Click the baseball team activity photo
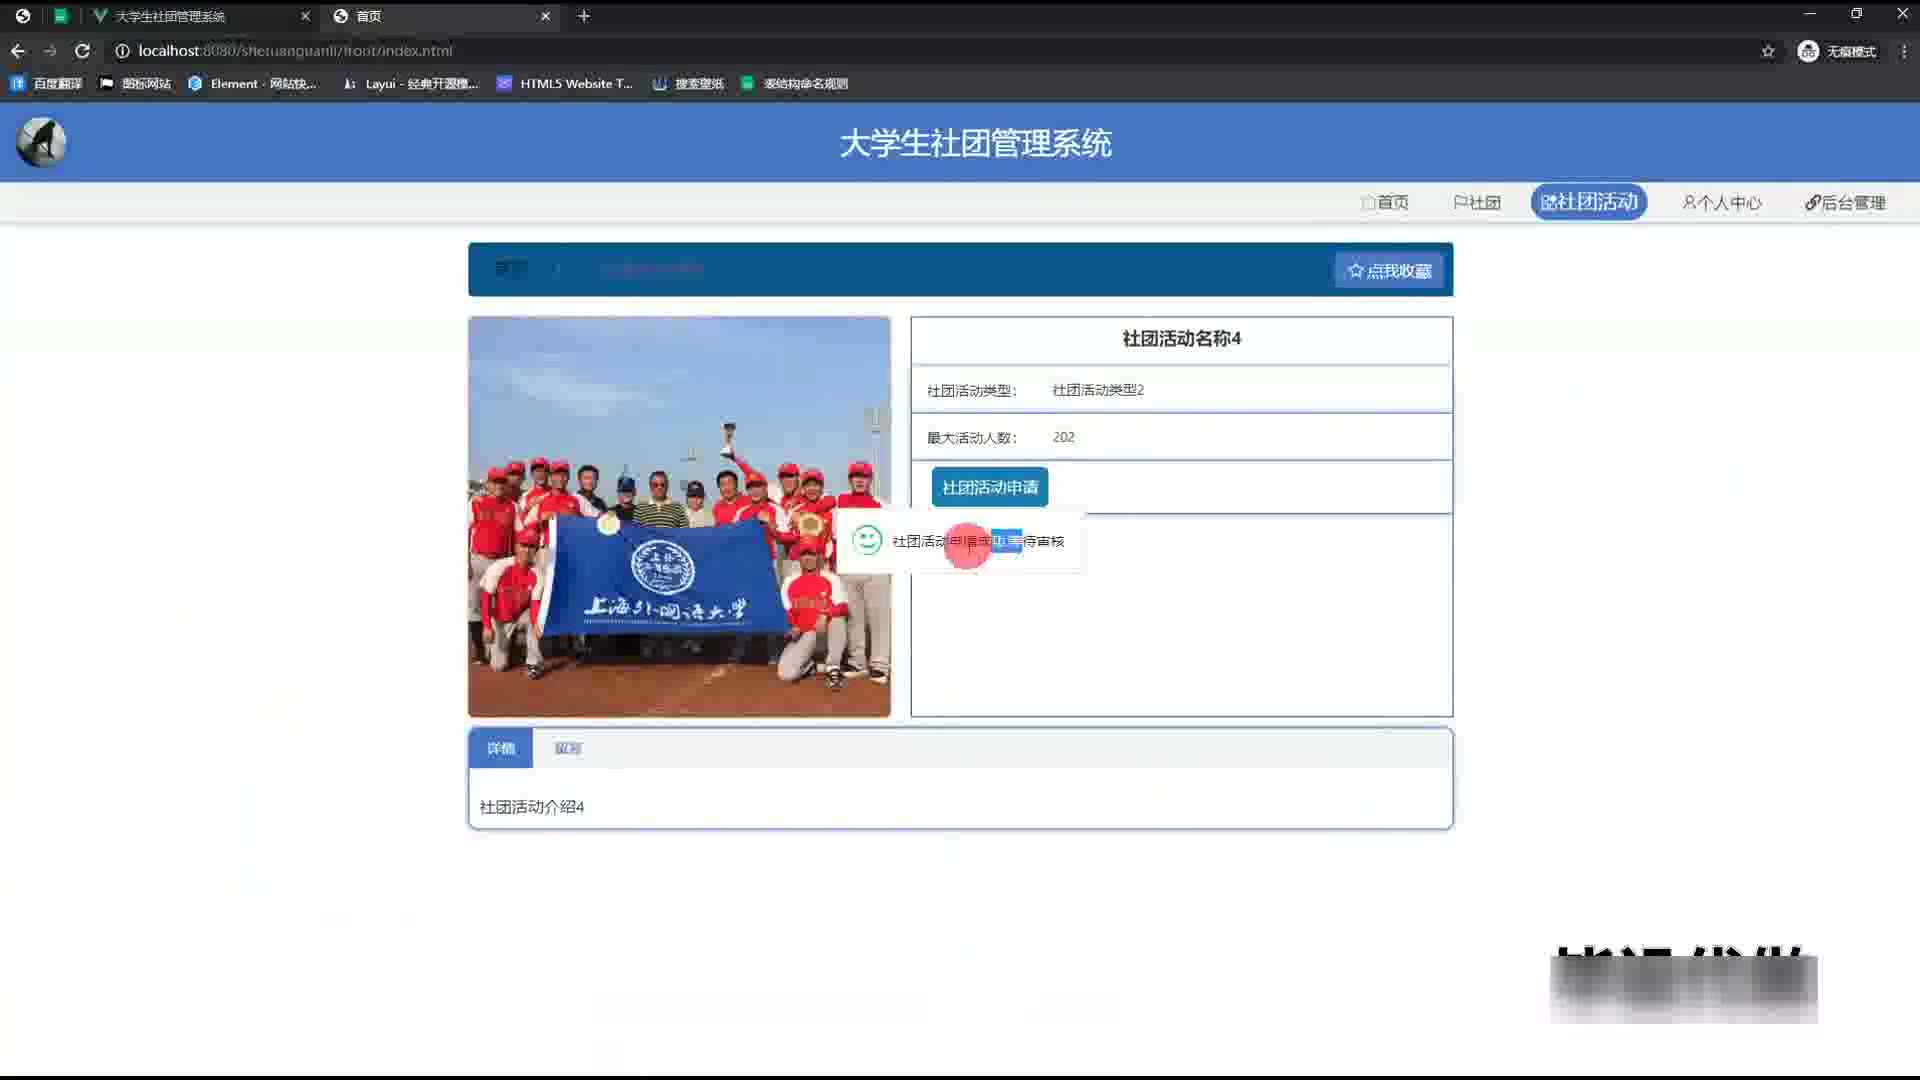Image resolution: width=1920 pixels, height=1080 pixels. pos(679,516)
